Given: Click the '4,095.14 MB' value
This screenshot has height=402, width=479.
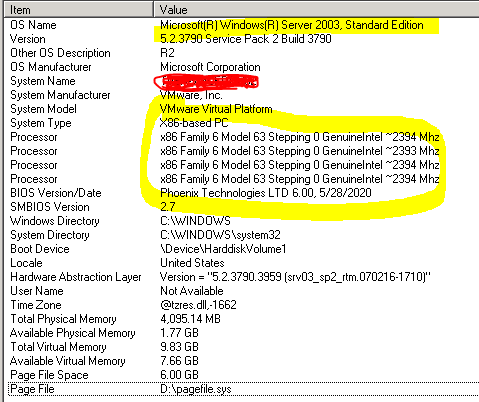Looking at the screenshot, I should click(x=190, y=319).
